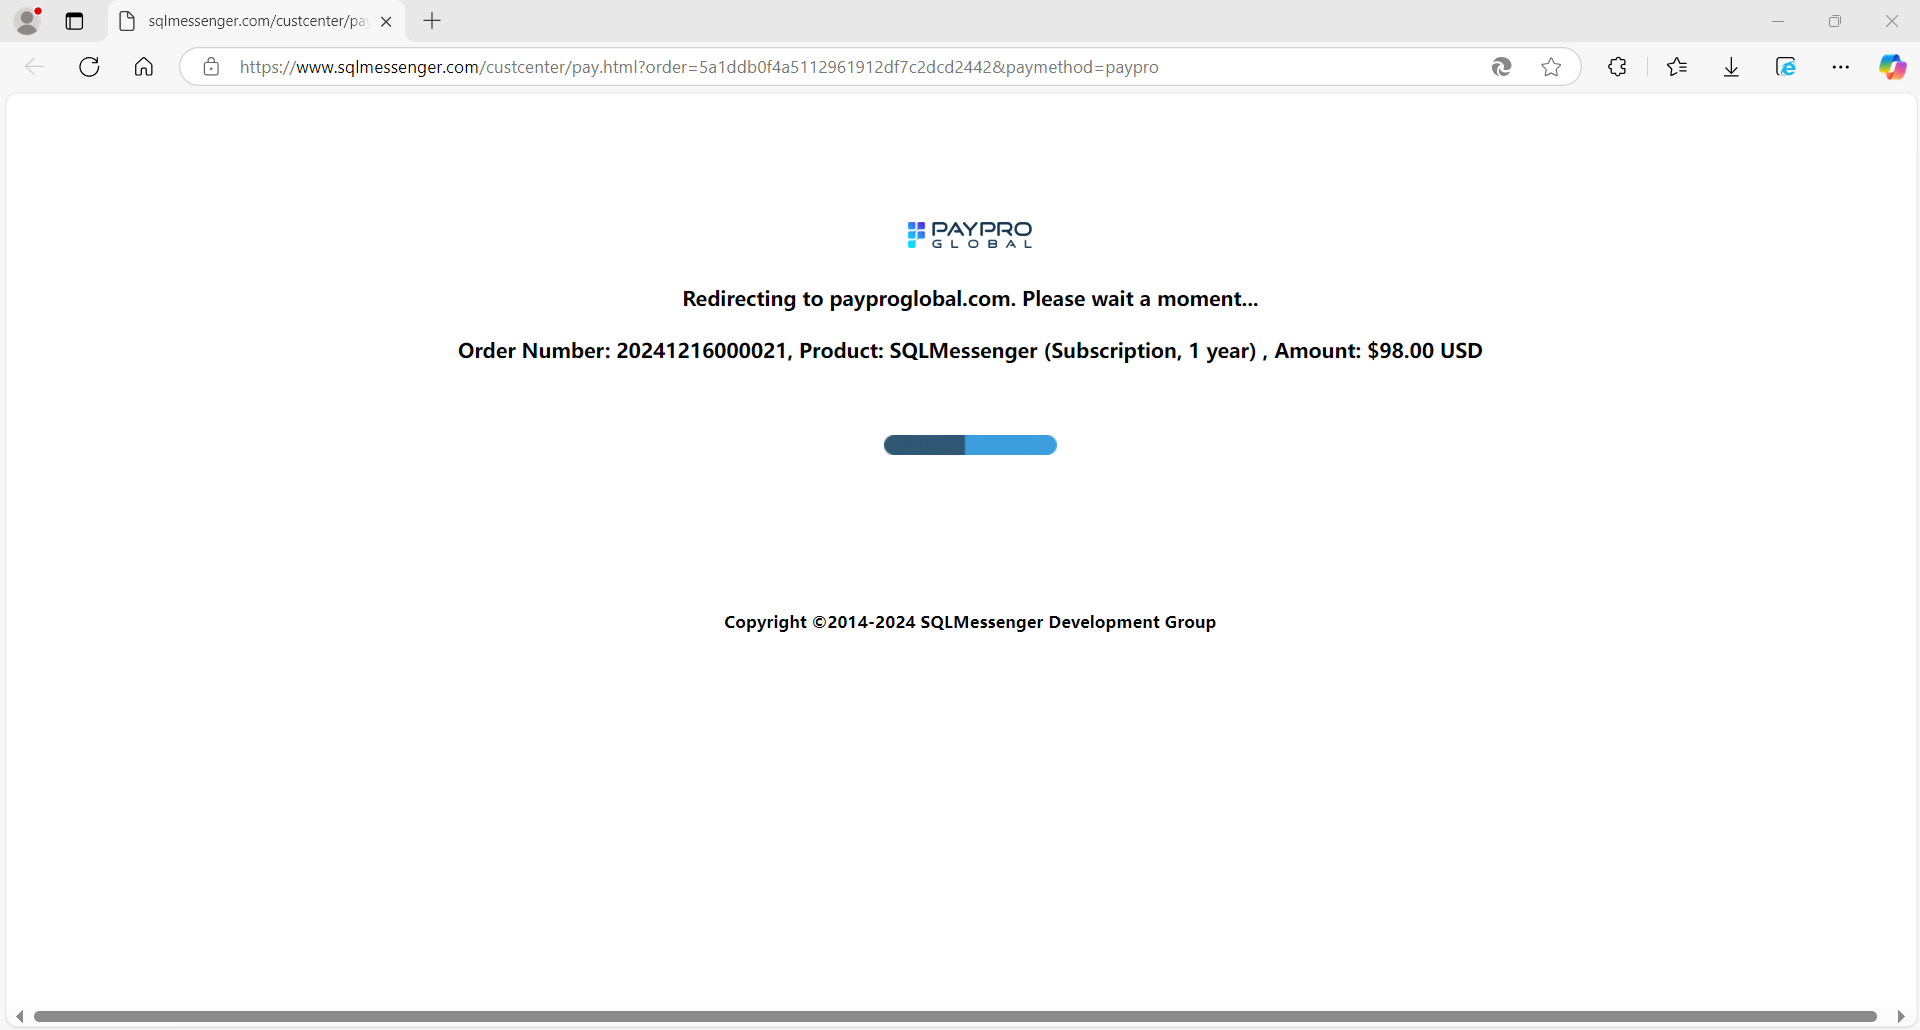Restore down the browser window
This screenshot has height=1030, width=1920.
pos(1835,21)
